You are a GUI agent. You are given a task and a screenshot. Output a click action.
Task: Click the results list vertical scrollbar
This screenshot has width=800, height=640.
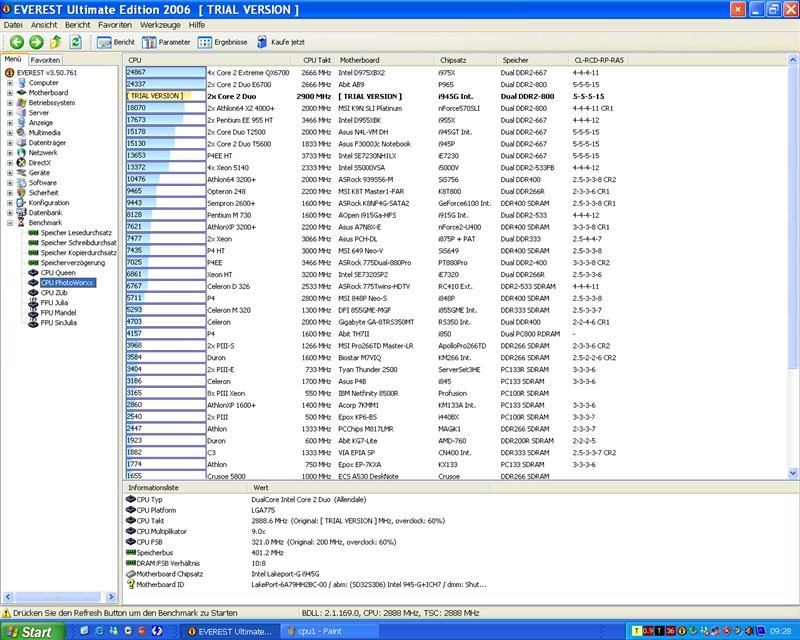793,267
